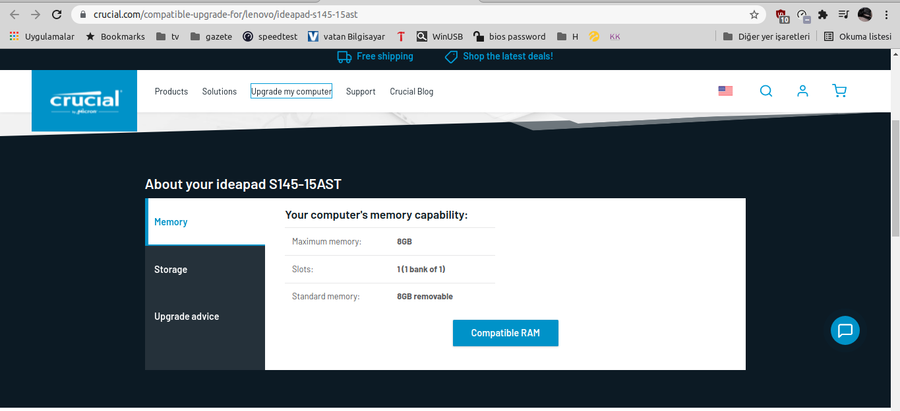This screenshot has height=411, width=900.
Task: Open the bios password bookmark
Action: click(x=509, y=37)
